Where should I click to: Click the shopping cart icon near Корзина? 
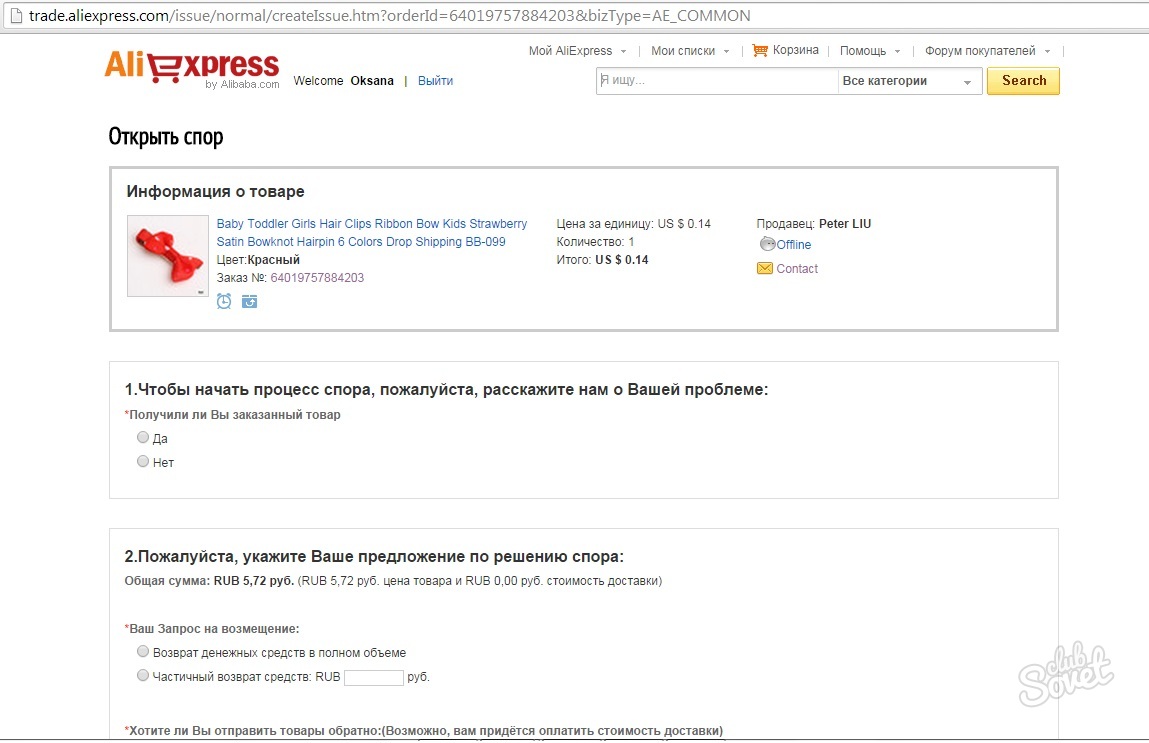[x=760, y=50]
